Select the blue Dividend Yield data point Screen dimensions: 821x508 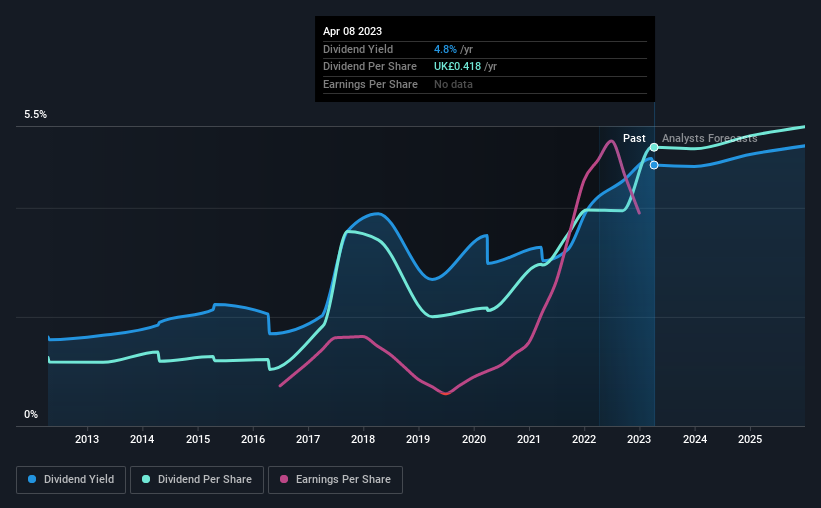(654, 165)
